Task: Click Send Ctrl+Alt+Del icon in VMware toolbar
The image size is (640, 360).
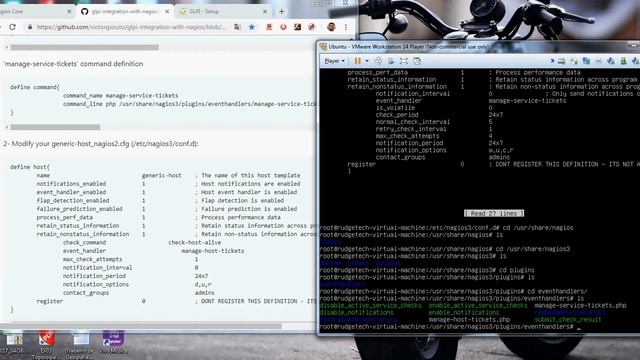Action: tap(378, 61)
